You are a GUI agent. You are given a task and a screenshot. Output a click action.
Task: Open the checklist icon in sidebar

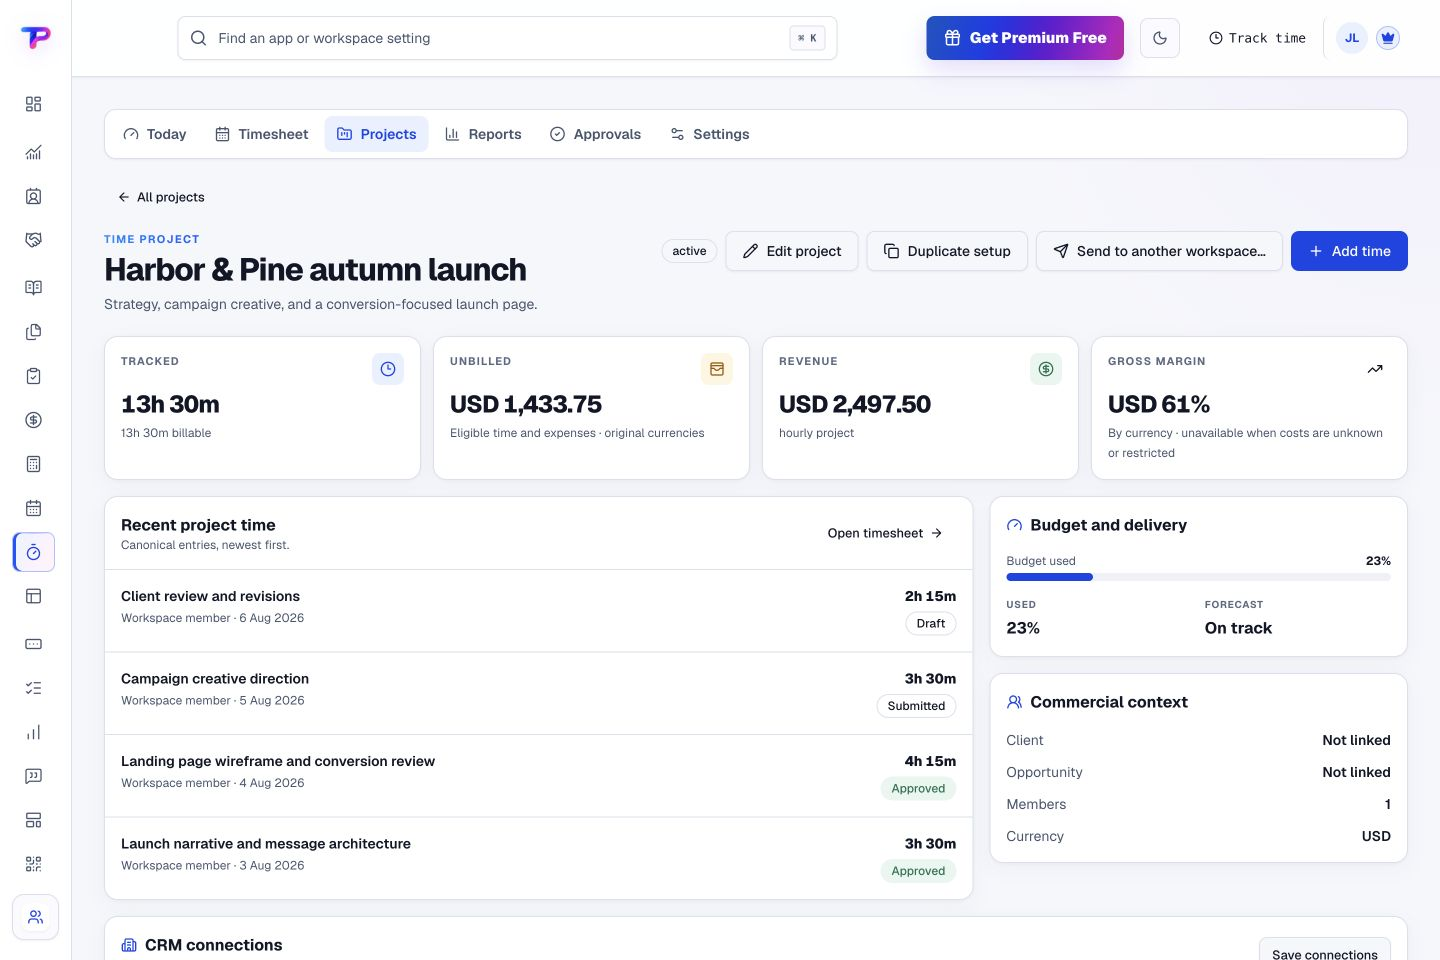point(33,688)
